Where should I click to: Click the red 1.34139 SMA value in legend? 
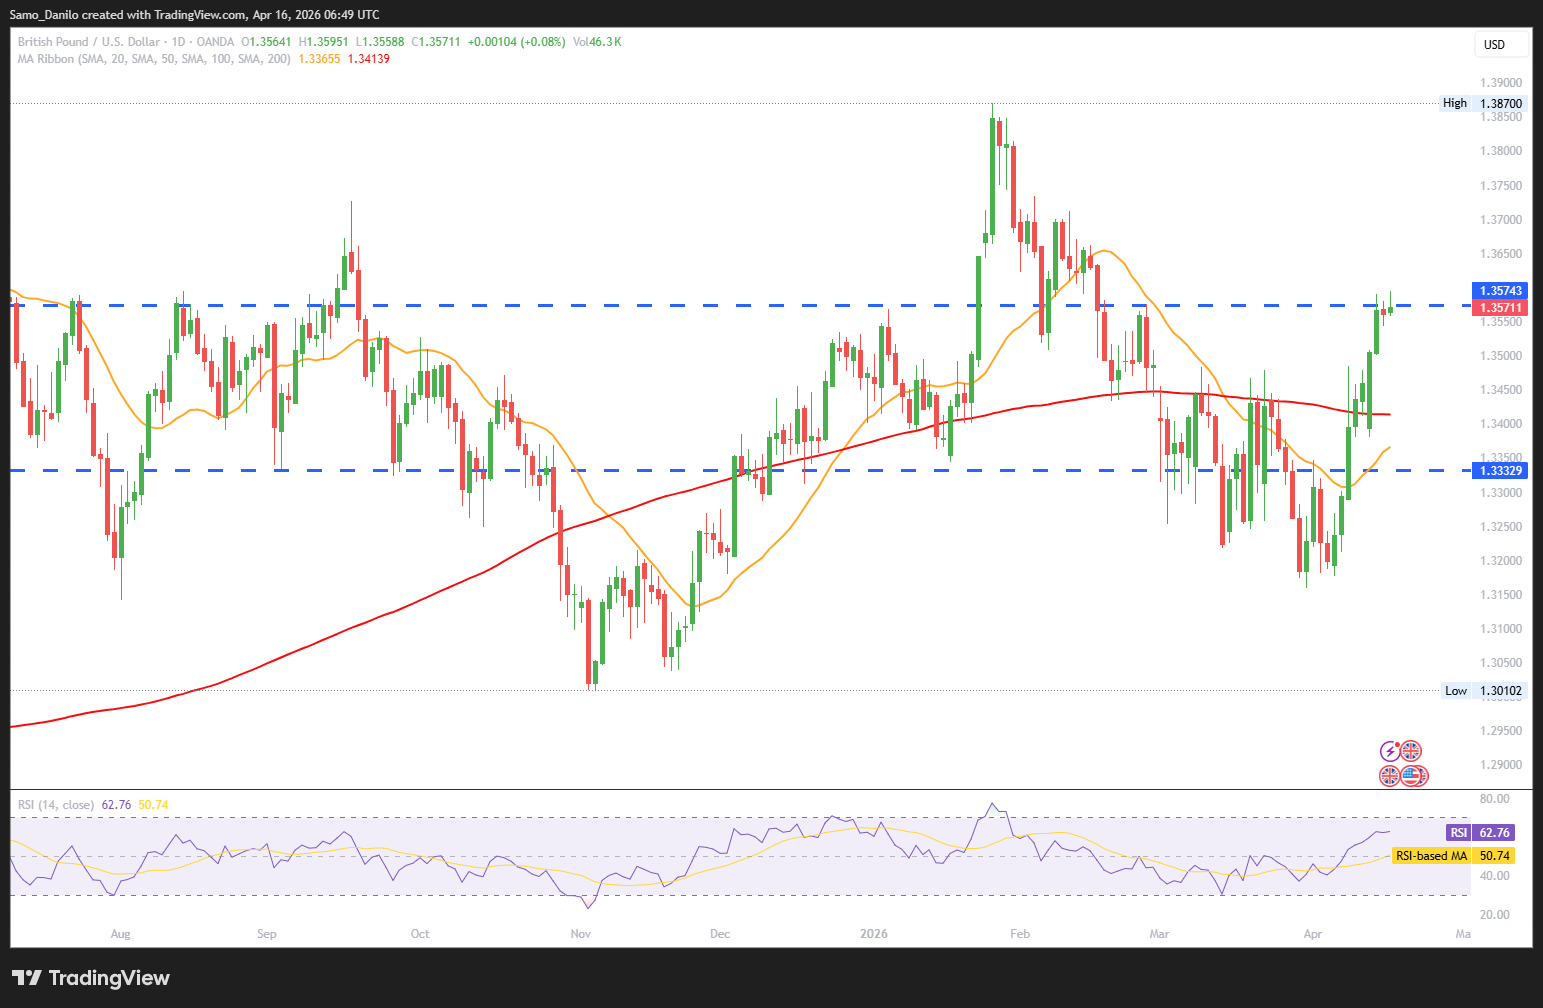369,59
